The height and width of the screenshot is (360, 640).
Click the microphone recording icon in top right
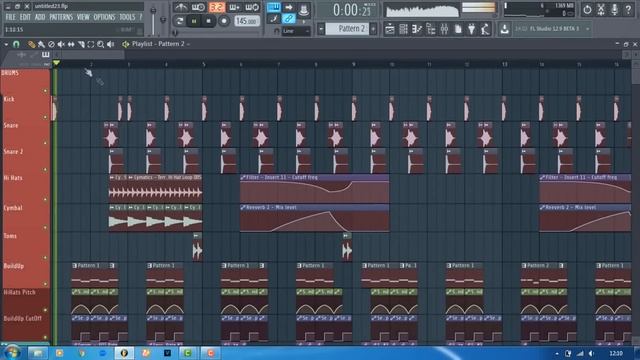[614, 9]
